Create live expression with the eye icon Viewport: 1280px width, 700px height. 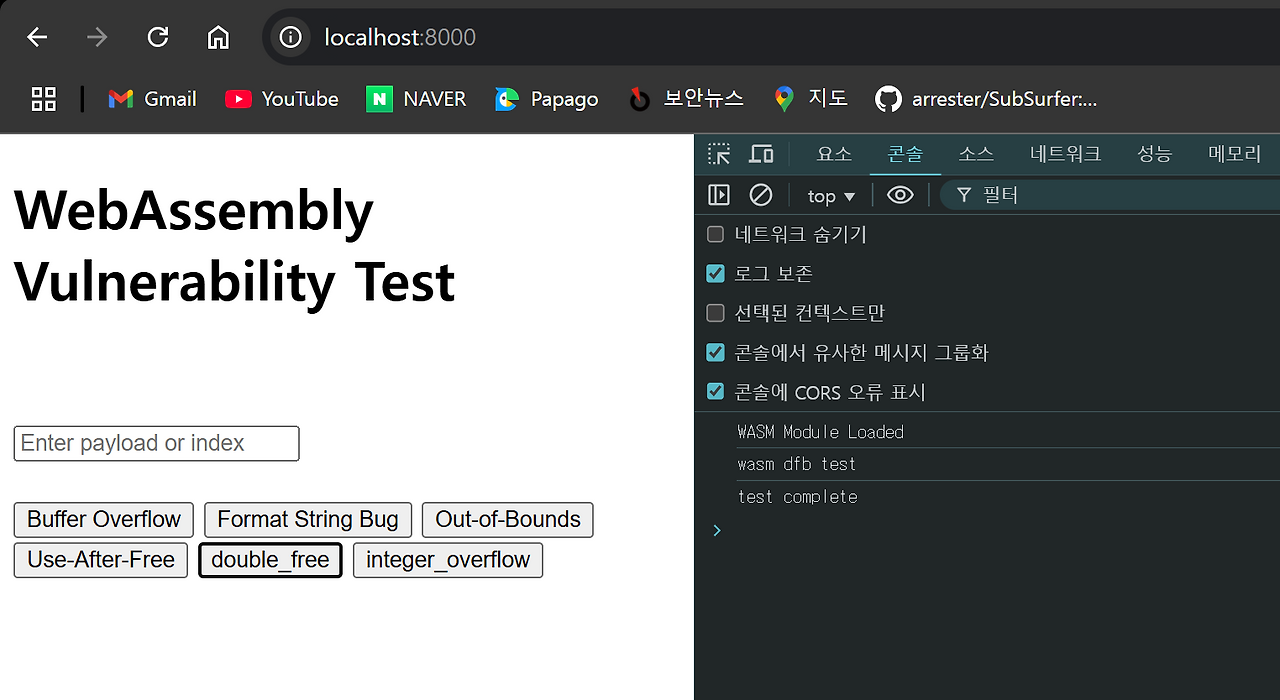click(900, 195)
